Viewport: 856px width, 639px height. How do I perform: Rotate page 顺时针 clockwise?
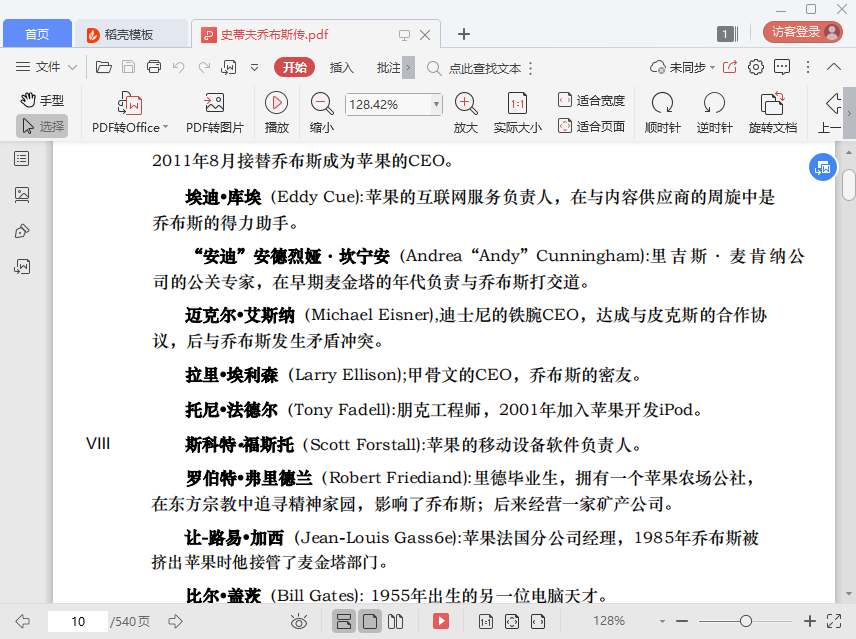pos(662,112)
